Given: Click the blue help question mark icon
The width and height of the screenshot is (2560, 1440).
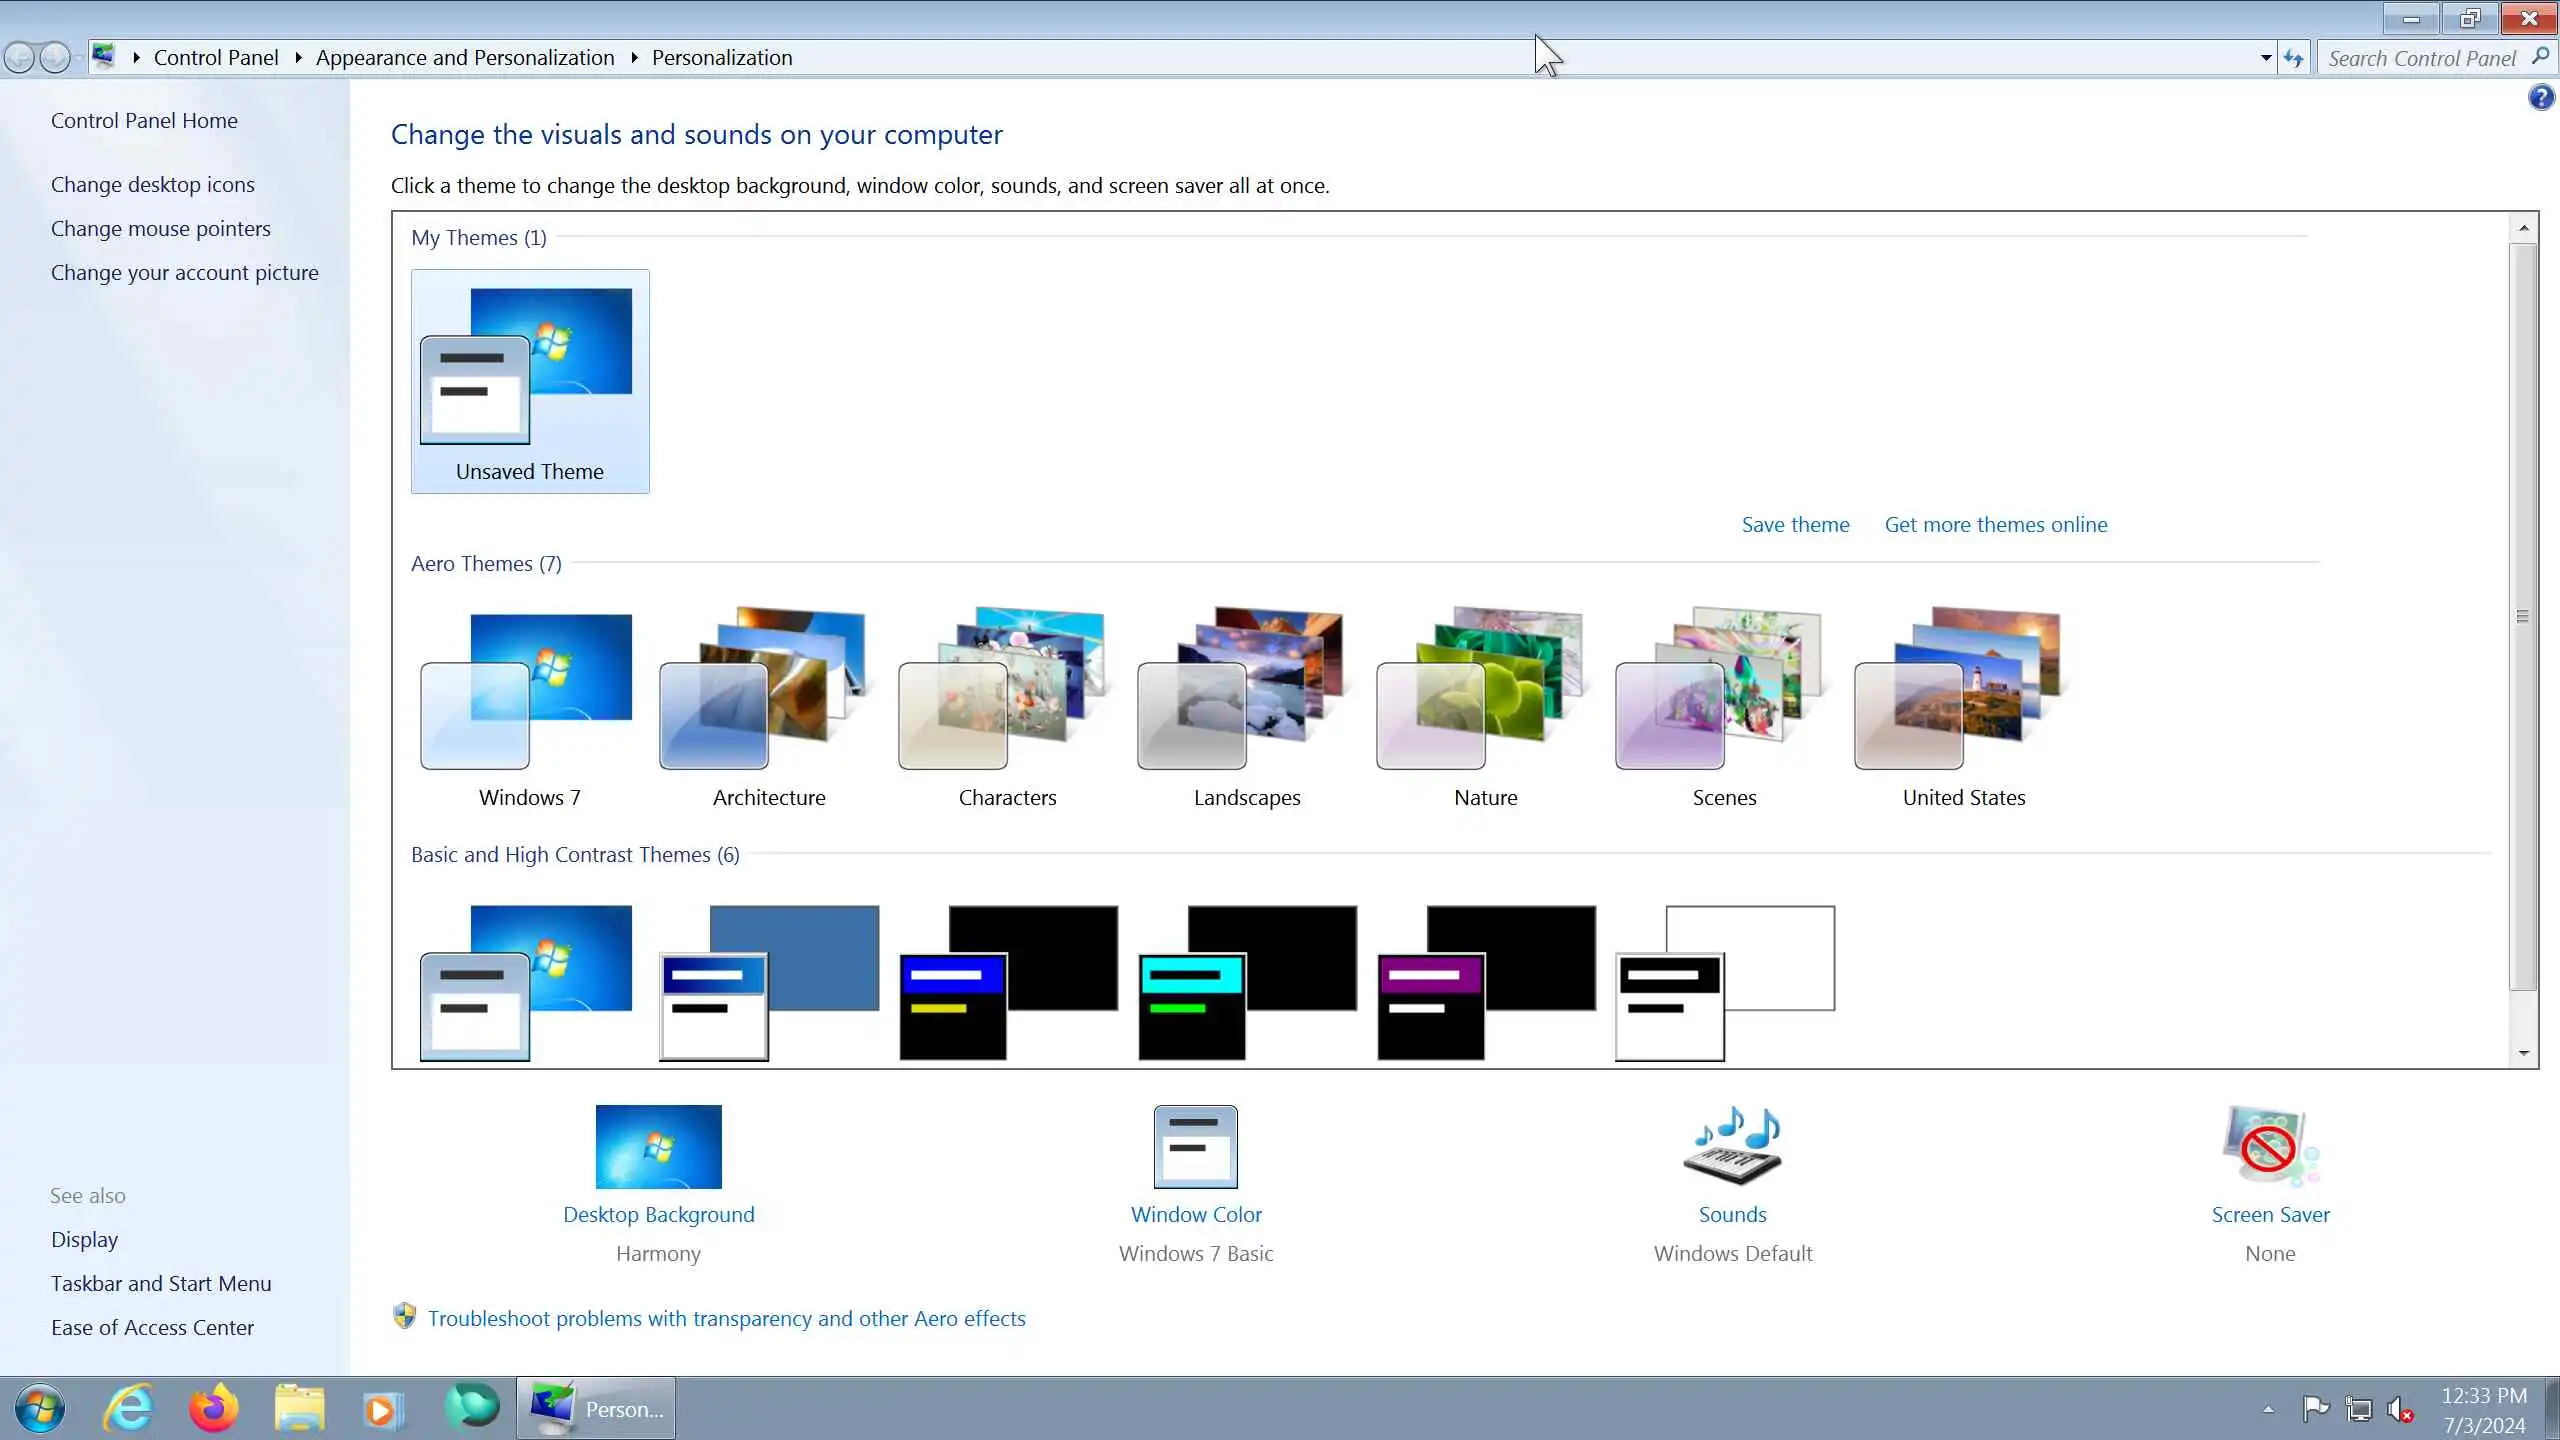Looking at the screenshot, I should [x=2540, y=98].
